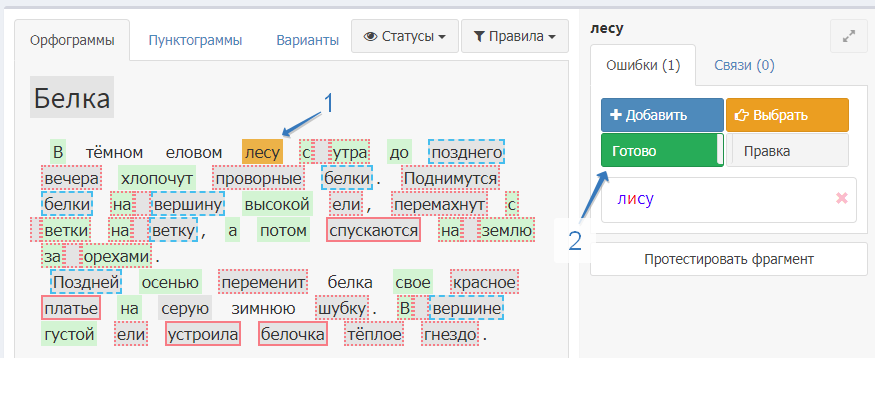Expand the Правила filter dropdown
875x400 pixels.
coord(514,37)
